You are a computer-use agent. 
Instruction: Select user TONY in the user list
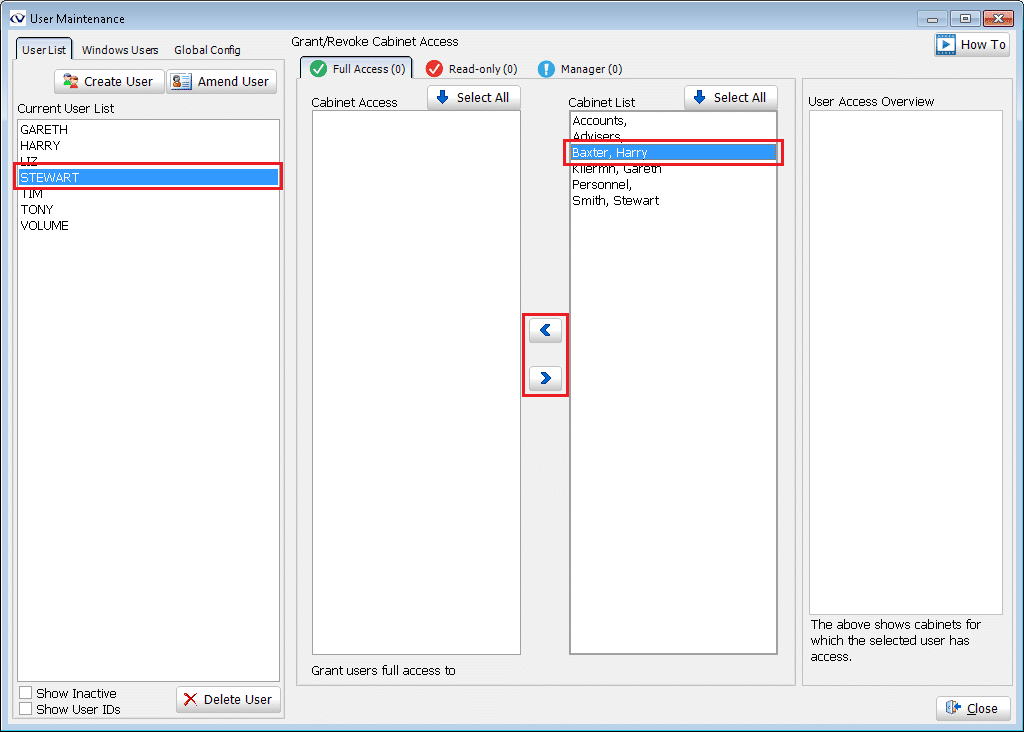point(148,210)
